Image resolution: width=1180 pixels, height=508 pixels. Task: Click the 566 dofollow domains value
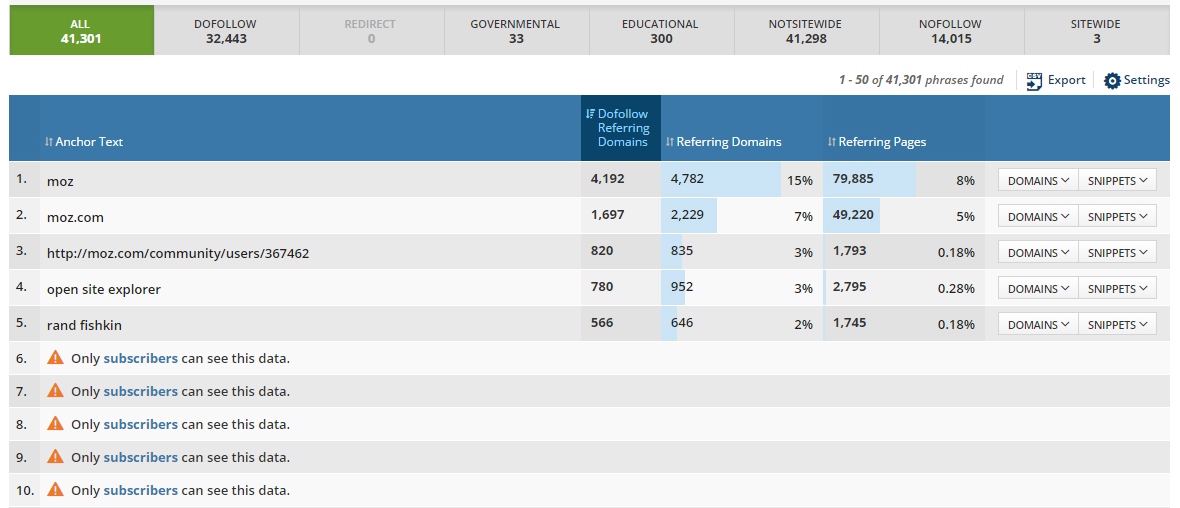(x=602, y=323)
